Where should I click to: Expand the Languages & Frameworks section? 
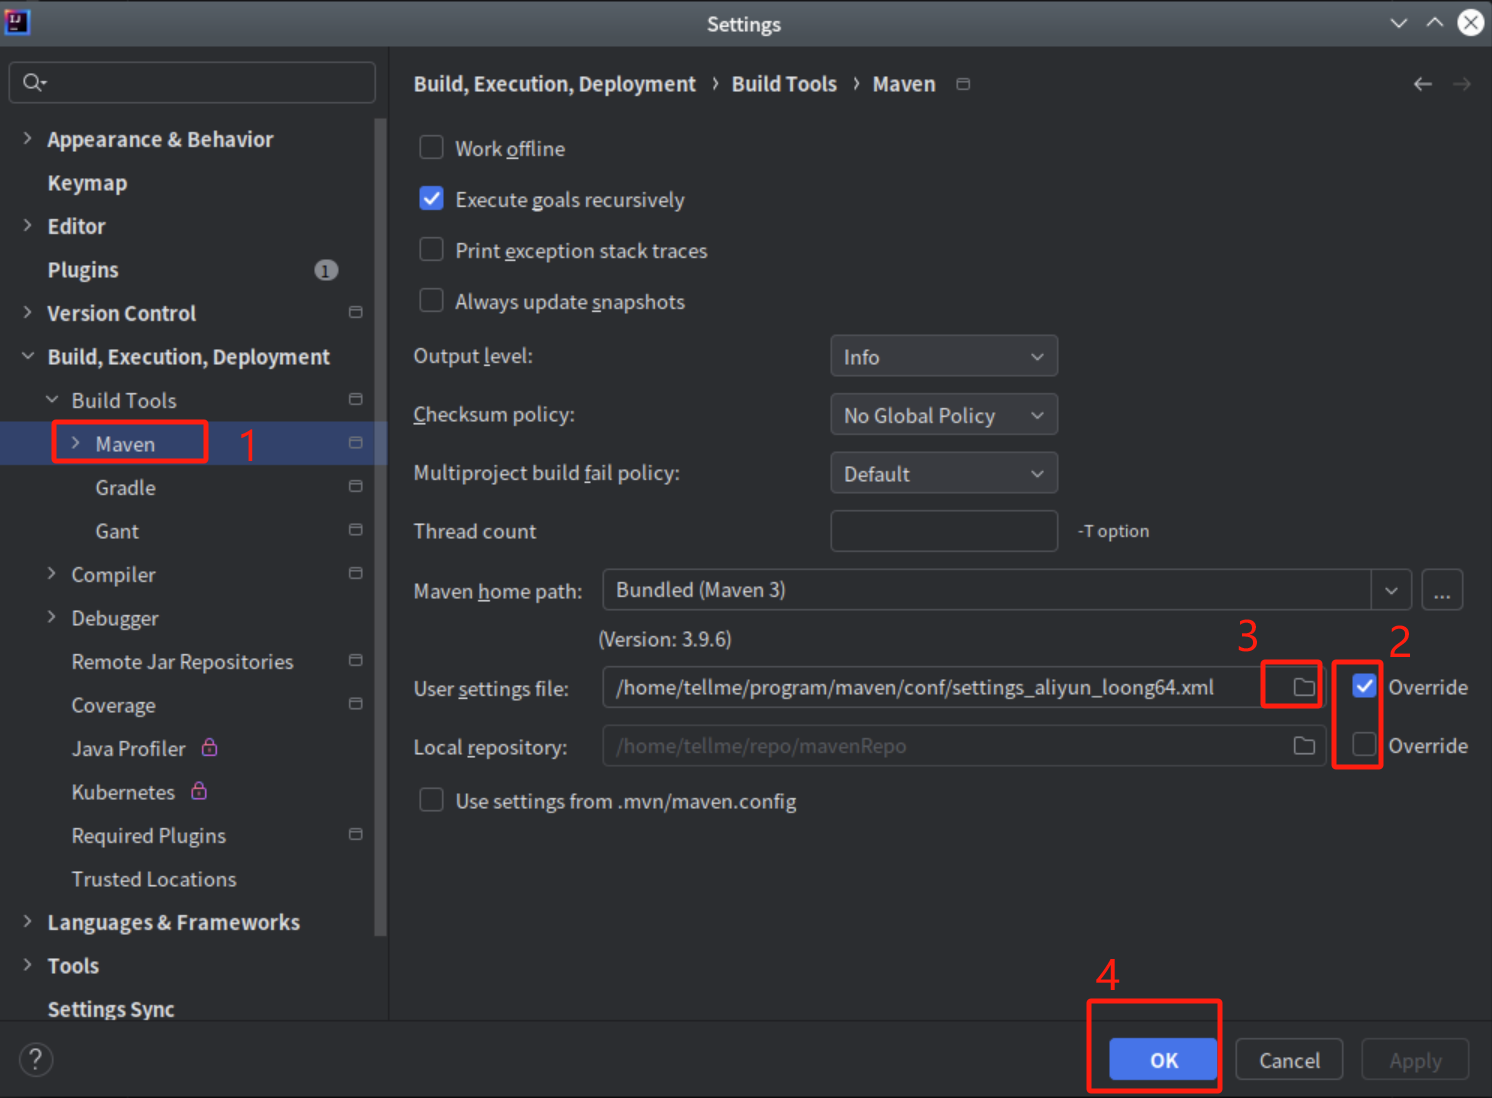coord(27,922)
